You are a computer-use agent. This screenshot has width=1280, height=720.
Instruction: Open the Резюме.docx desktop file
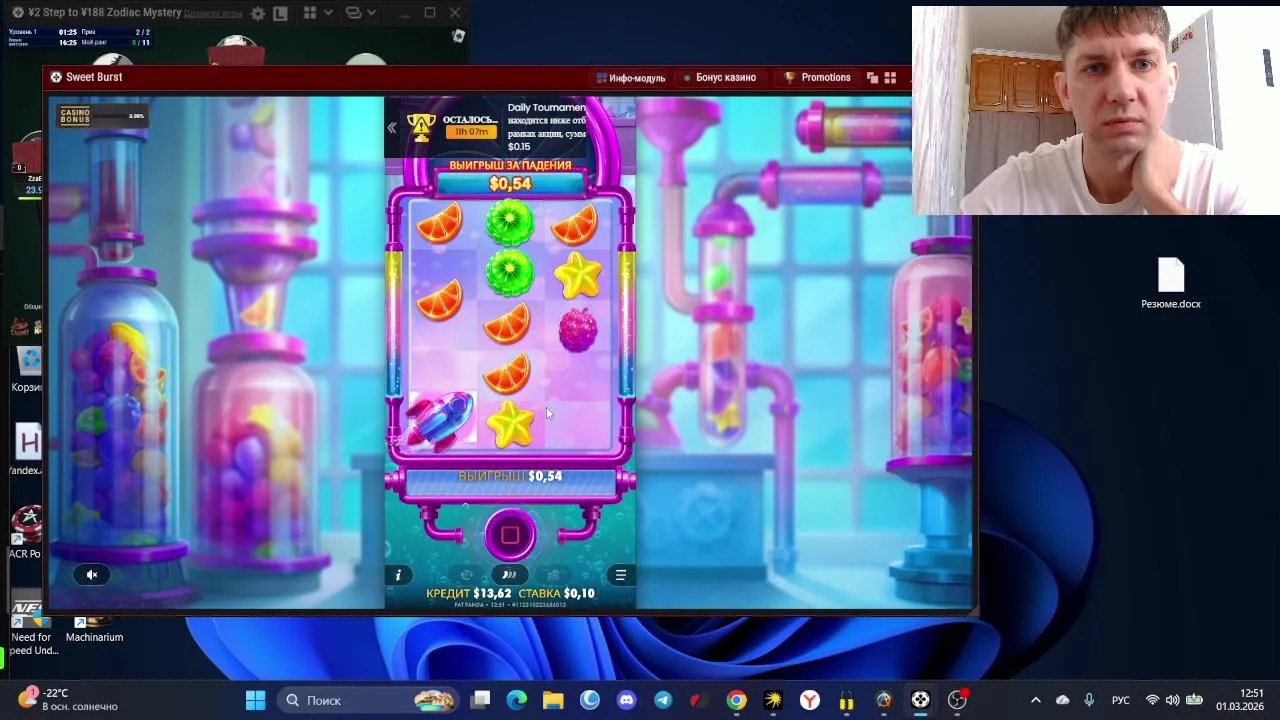(x=1171, y=284)
